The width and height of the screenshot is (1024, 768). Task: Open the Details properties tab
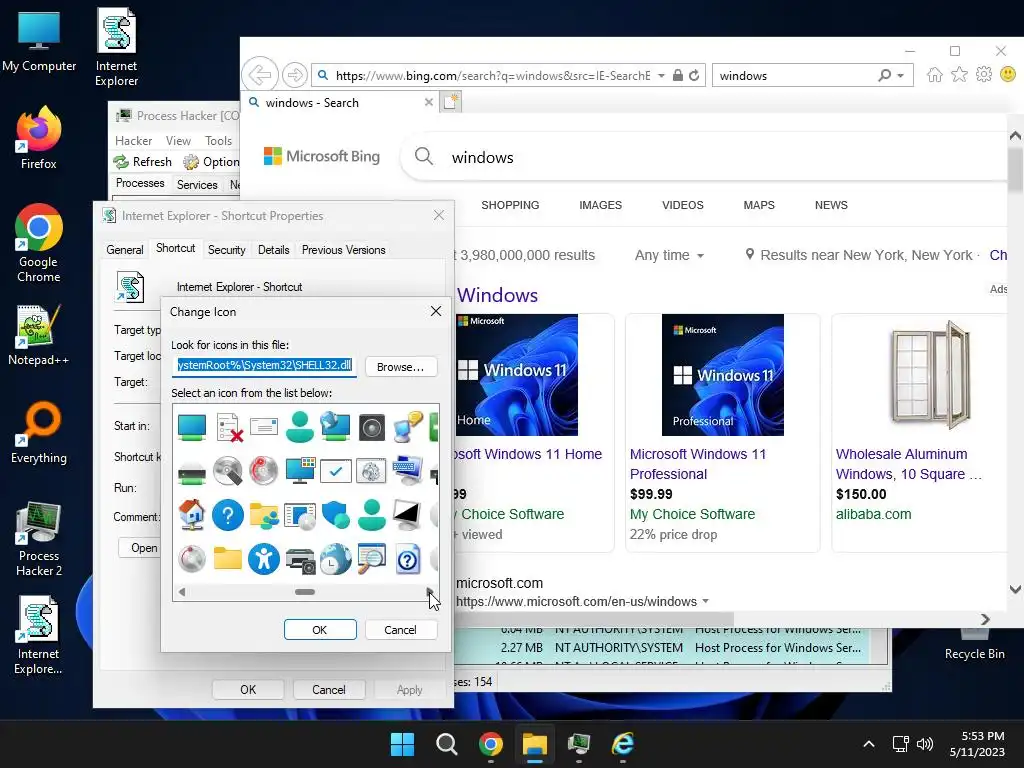click(274, 249)
